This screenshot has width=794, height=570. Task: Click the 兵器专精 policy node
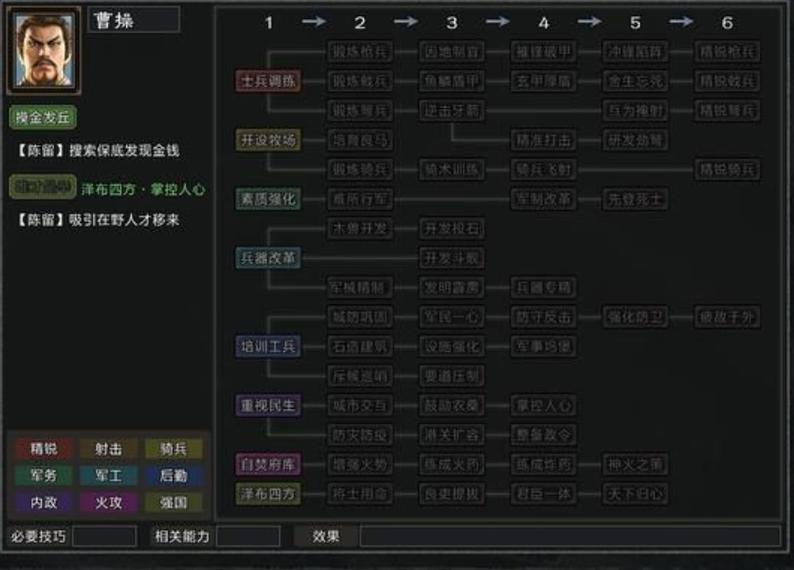click(x=543, y=288)
